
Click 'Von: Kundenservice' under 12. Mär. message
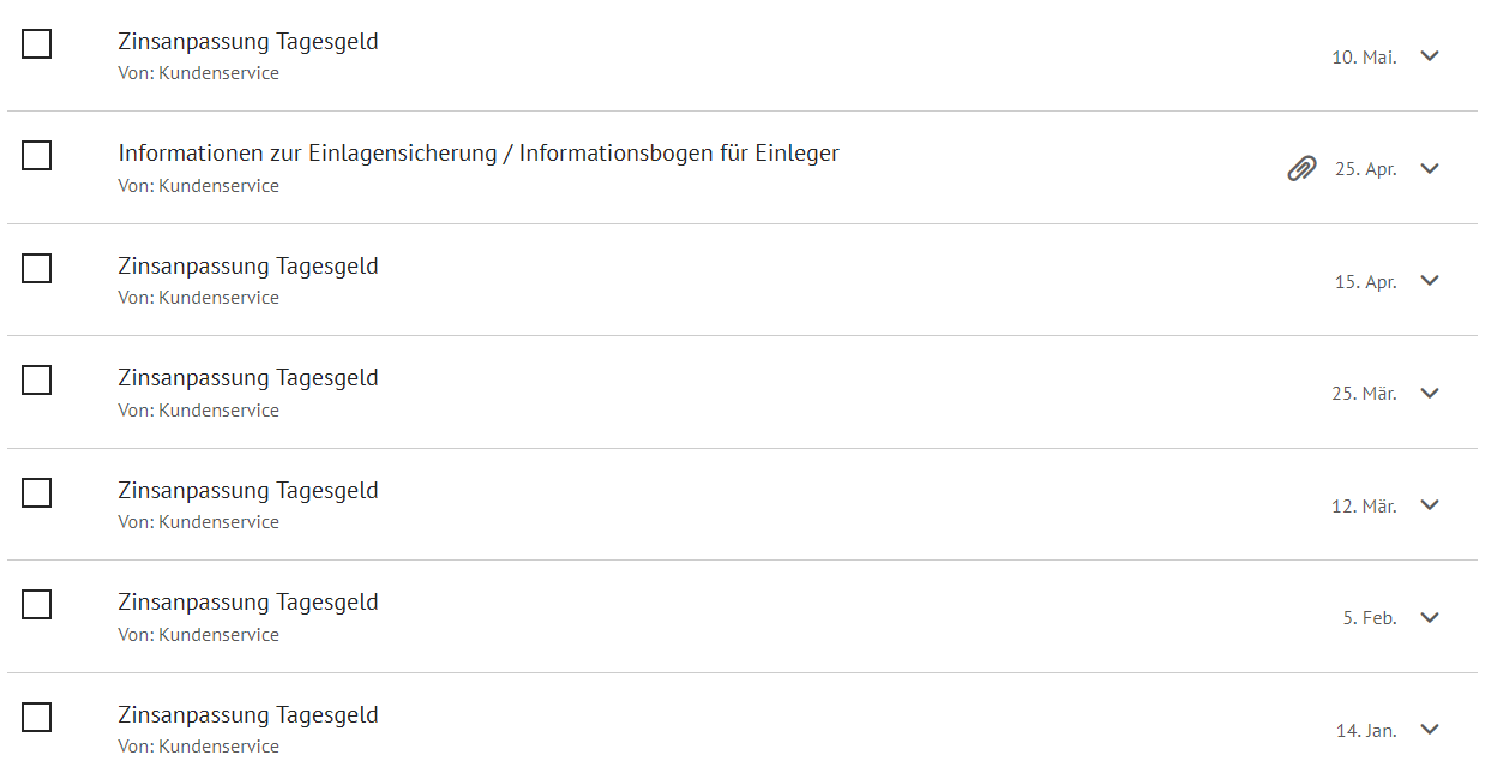pos(198,522)
